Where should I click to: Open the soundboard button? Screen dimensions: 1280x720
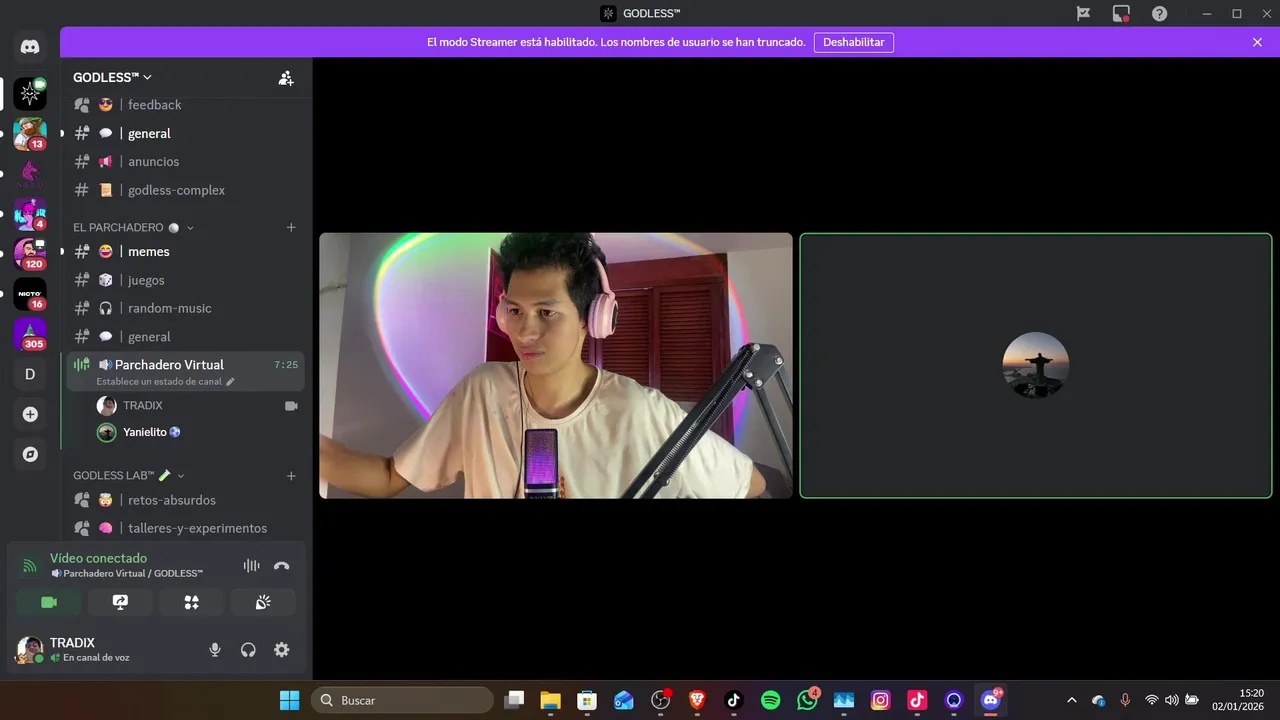click(263, 602)
